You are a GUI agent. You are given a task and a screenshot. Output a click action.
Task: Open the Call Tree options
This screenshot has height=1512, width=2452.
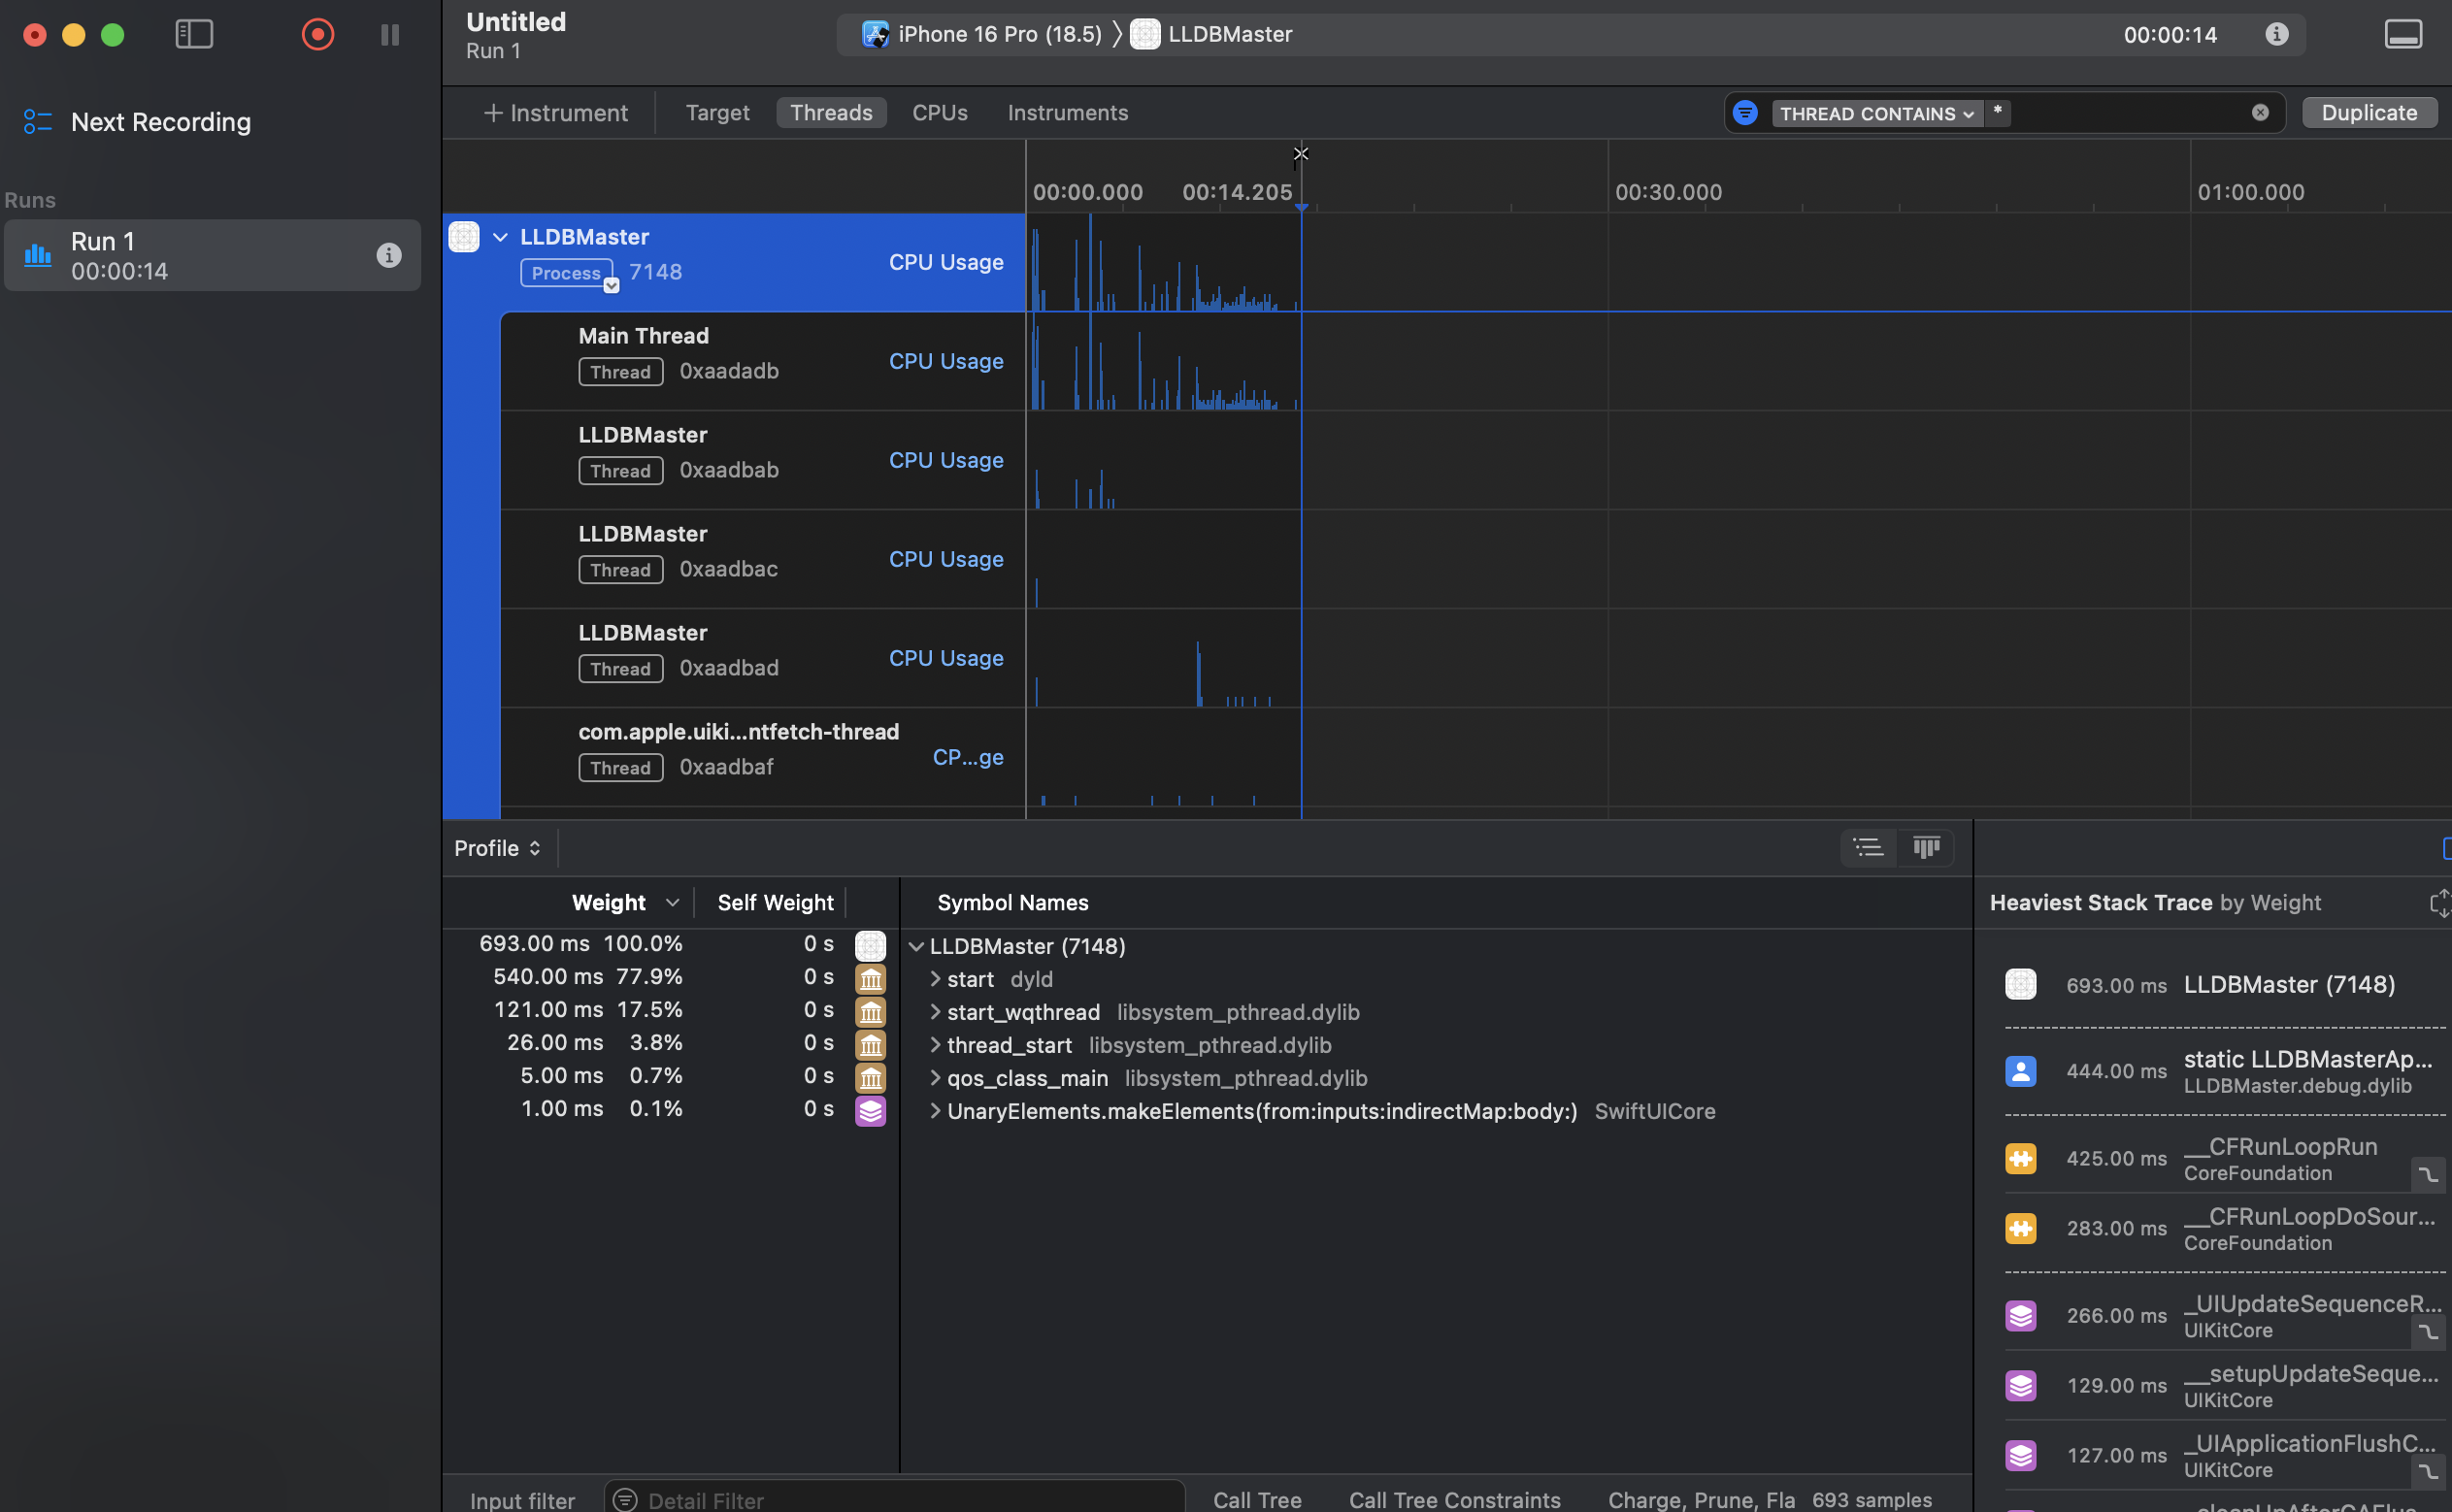coord(1257,1499)
